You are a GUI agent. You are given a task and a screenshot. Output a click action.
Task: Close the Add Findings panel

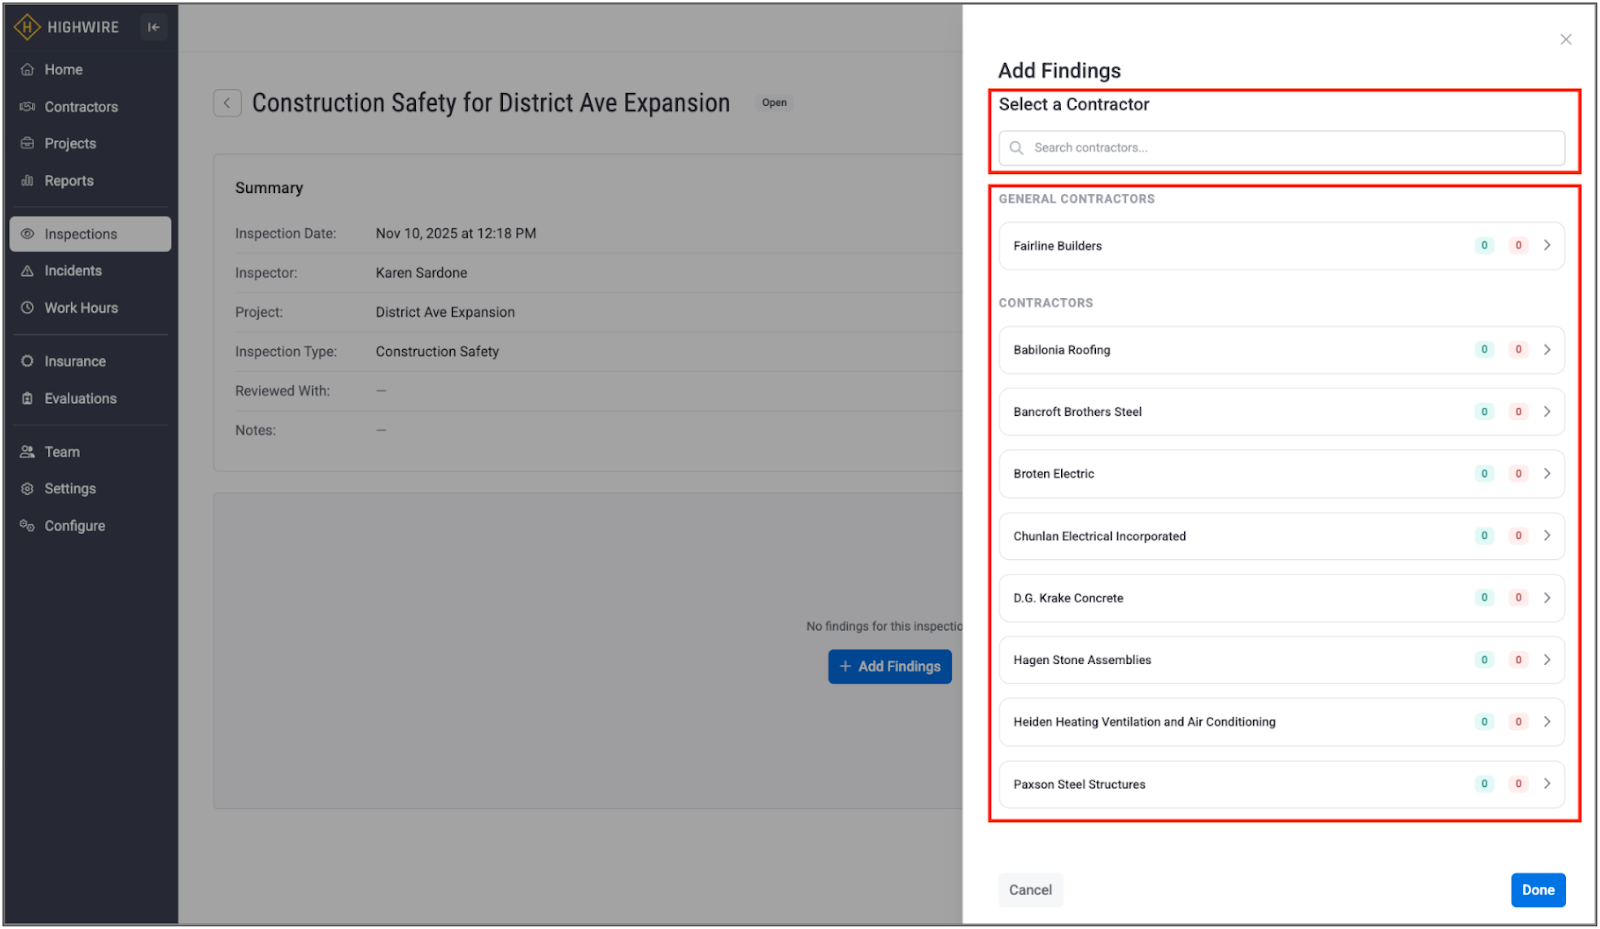1565,40
